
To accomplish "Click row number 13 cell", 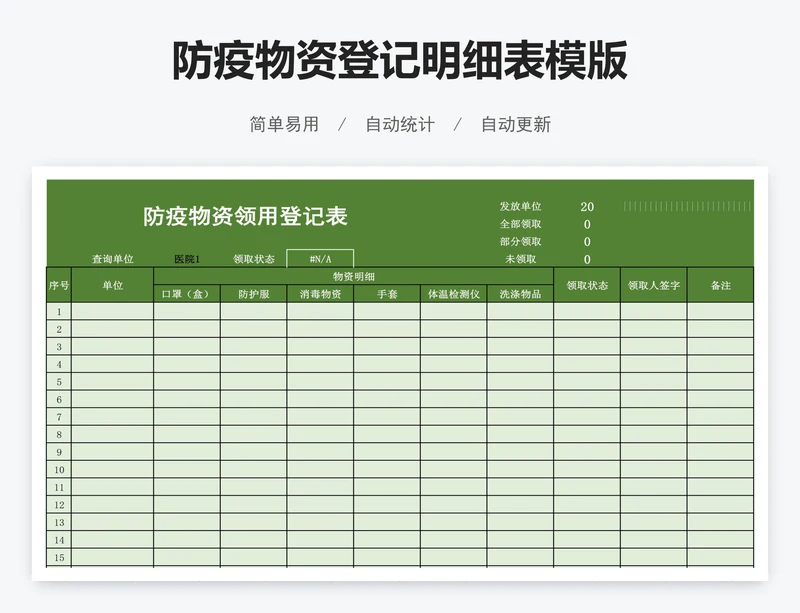I will pos(59,522).
